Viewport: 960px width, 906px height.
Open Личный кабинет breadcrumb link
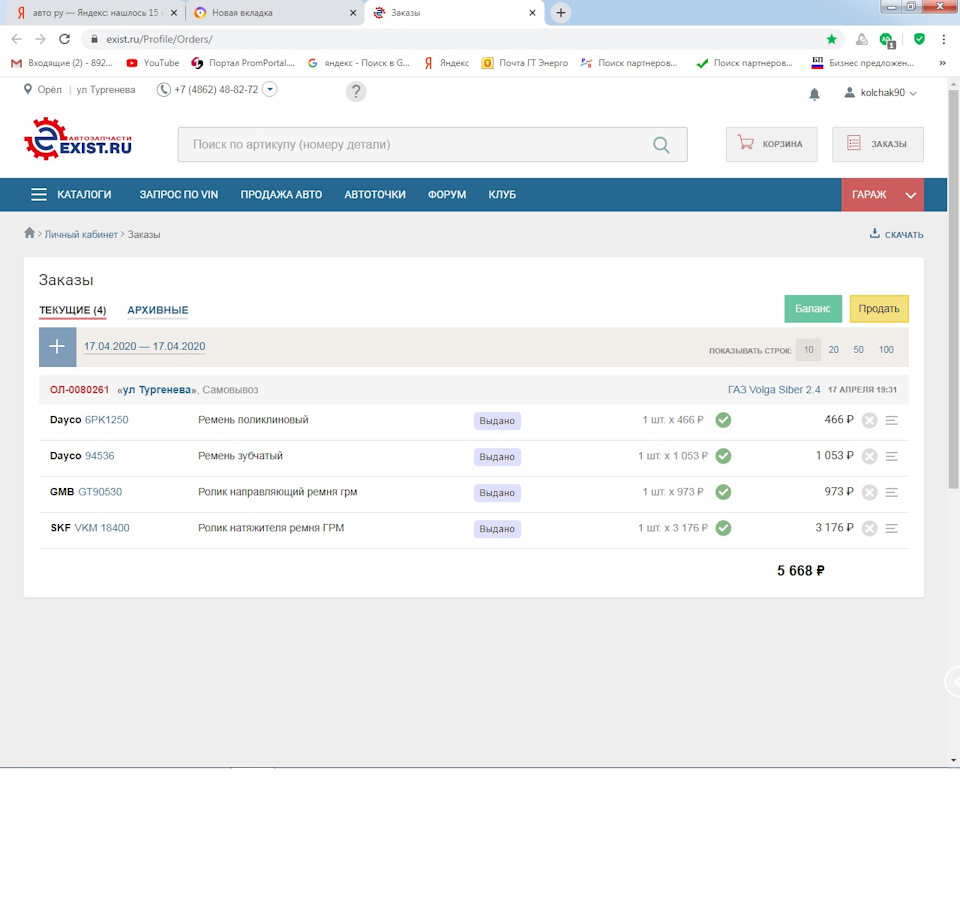(81, 234)
